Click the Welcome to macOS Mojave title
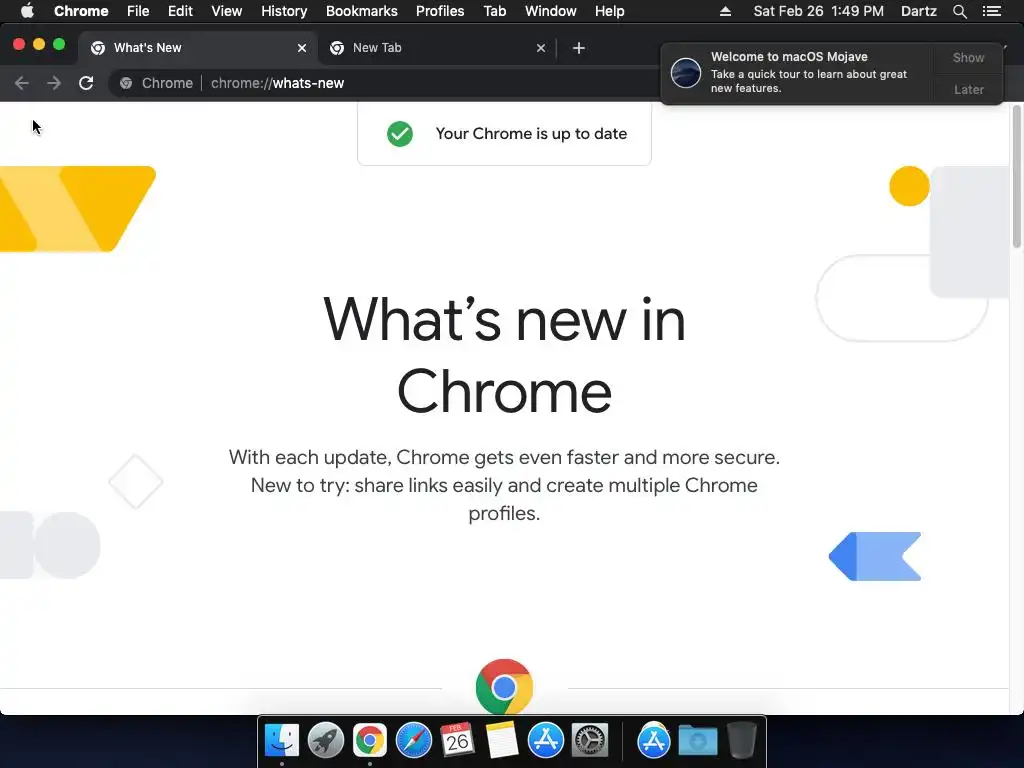1024x768 pixels. click(789, 57)
